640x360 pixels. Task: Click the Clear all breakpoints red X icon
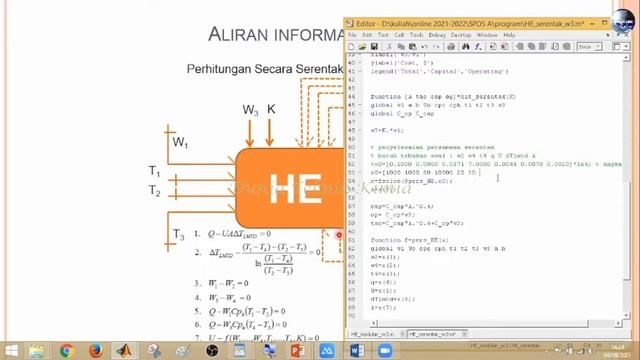pyautogui.click(x=504, y=47)
